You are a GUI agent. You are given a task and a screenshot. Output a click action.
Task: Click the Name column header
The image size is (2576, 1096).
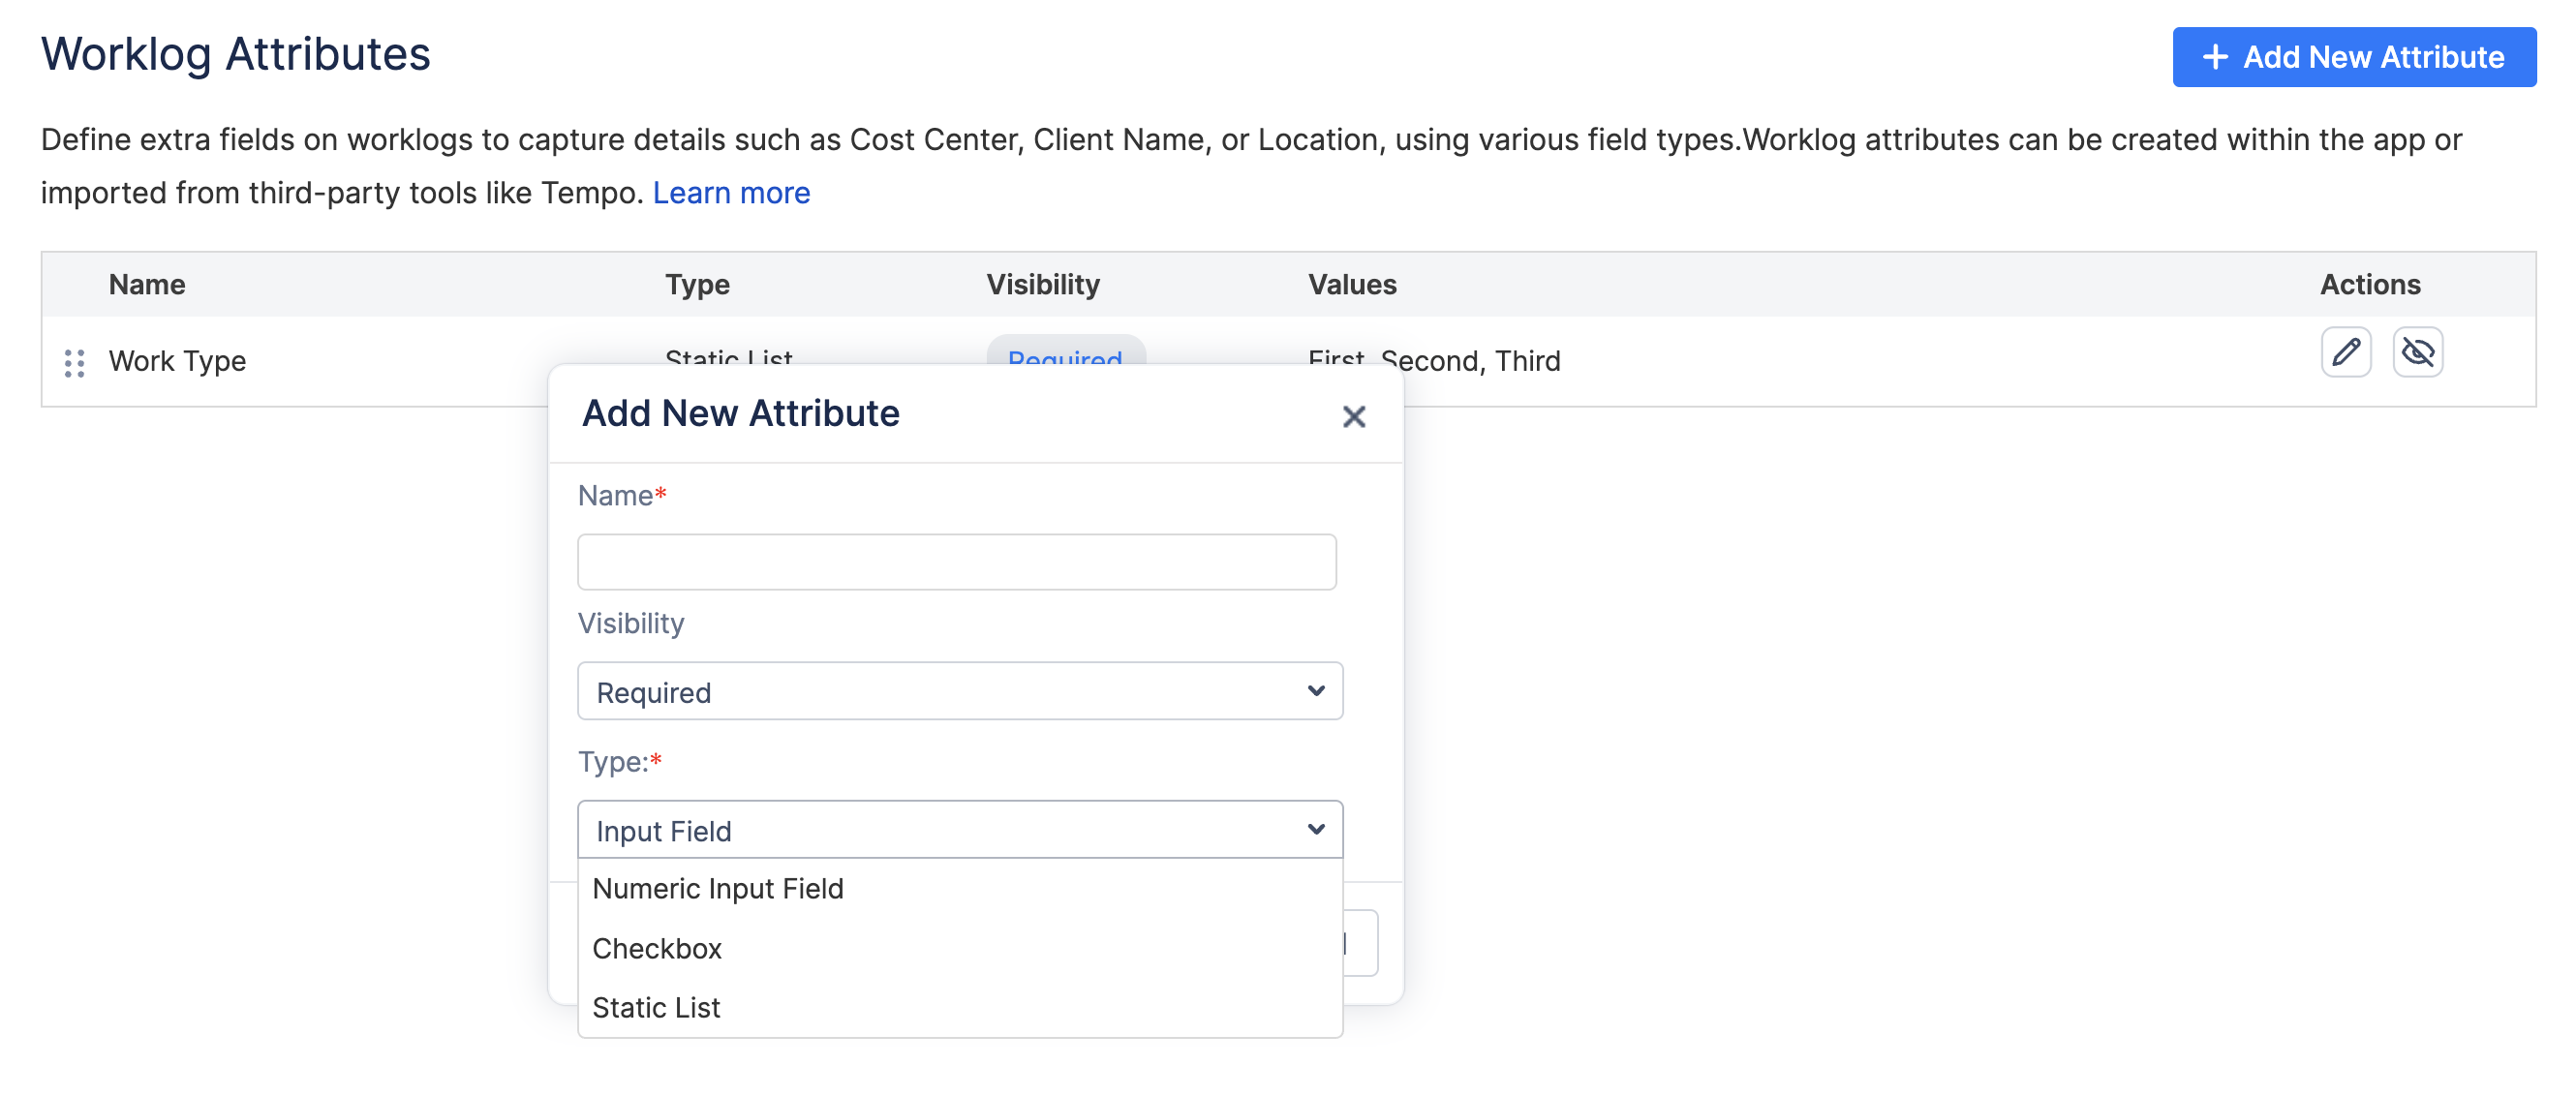click(147, 284)
